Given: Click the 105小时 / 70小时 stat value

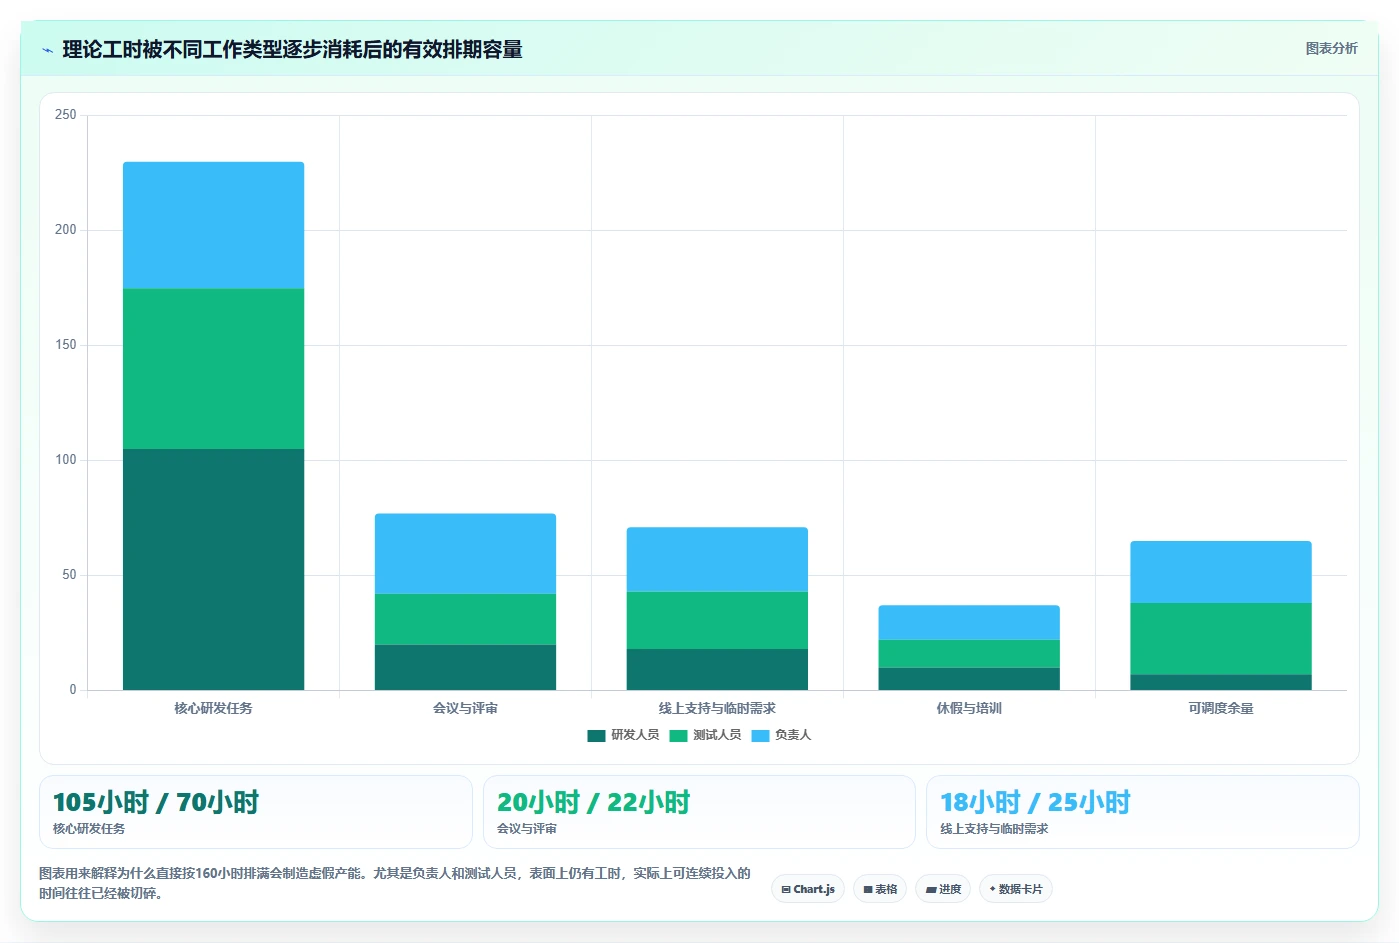Looking at the screenshot, I should (156, 802).
